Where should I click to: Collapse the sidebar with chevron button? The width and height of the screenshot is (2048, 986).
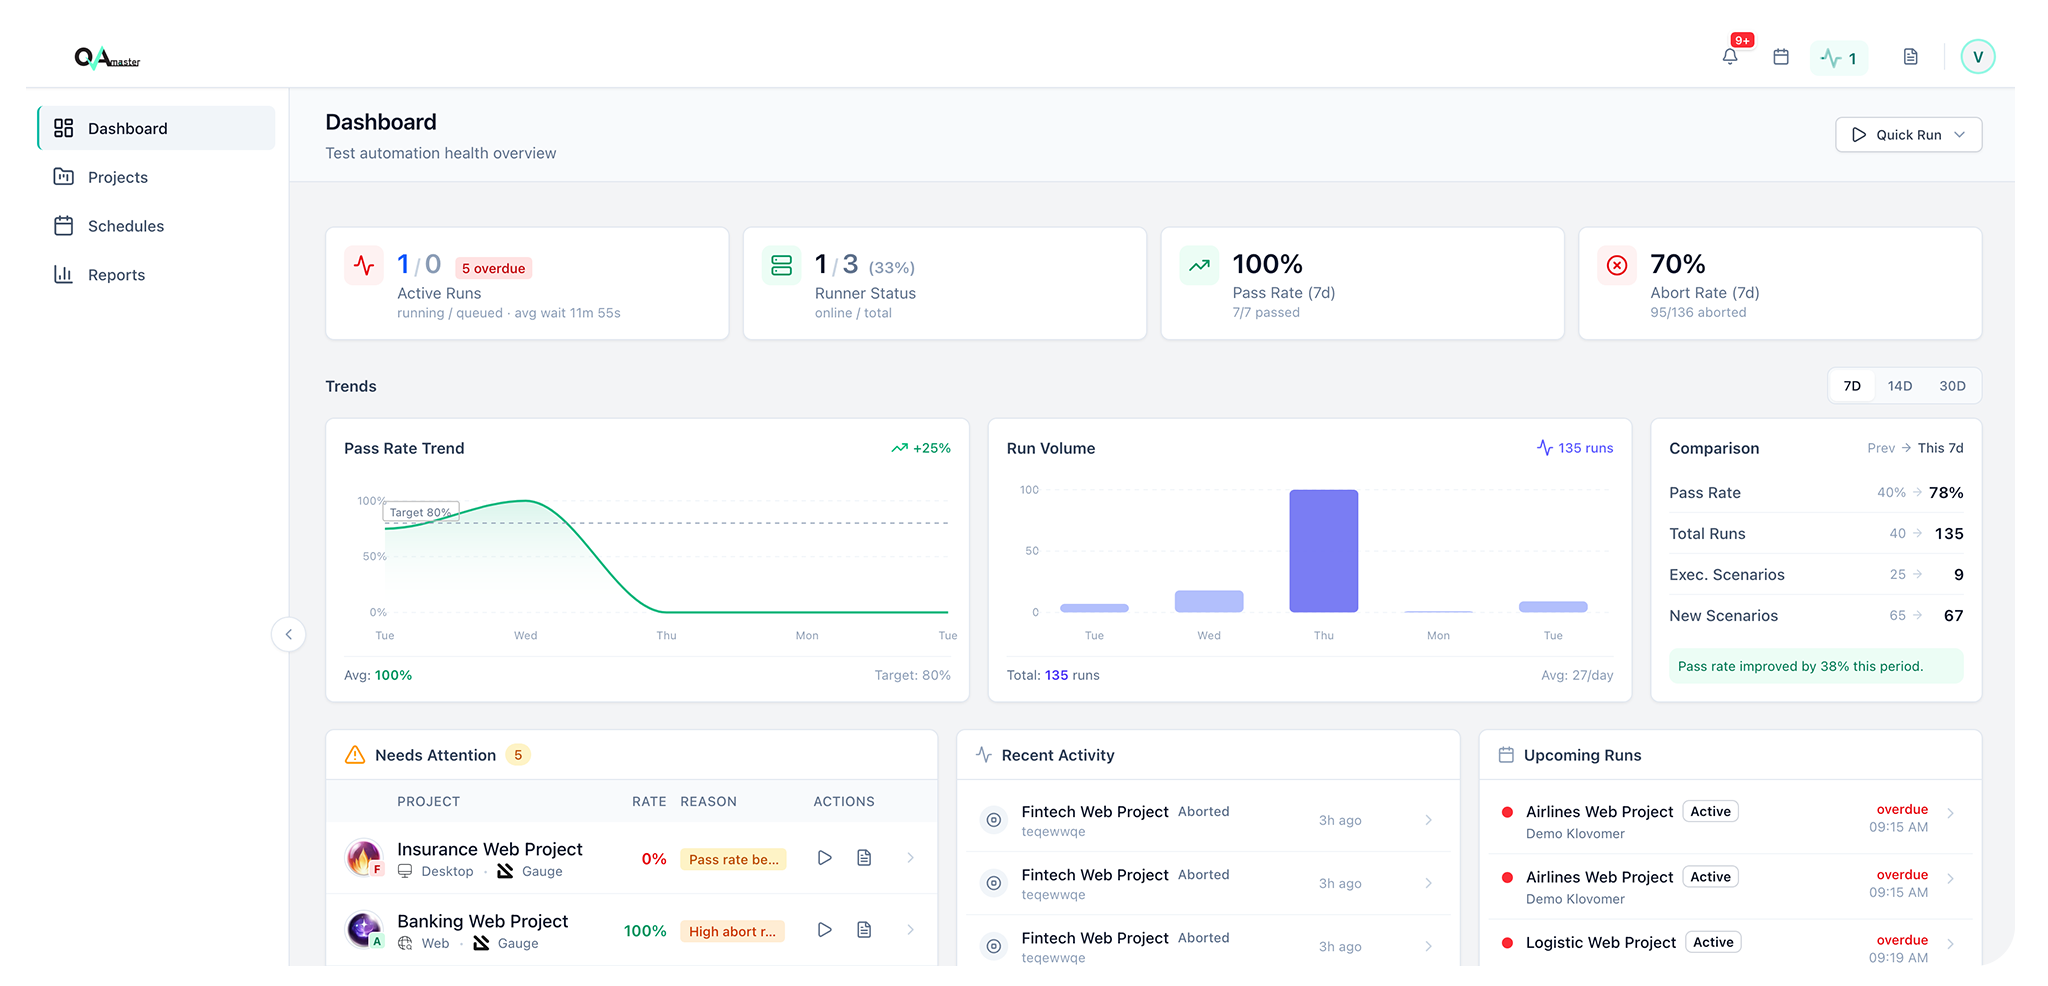pyautogui.click(x=288, y=634)
